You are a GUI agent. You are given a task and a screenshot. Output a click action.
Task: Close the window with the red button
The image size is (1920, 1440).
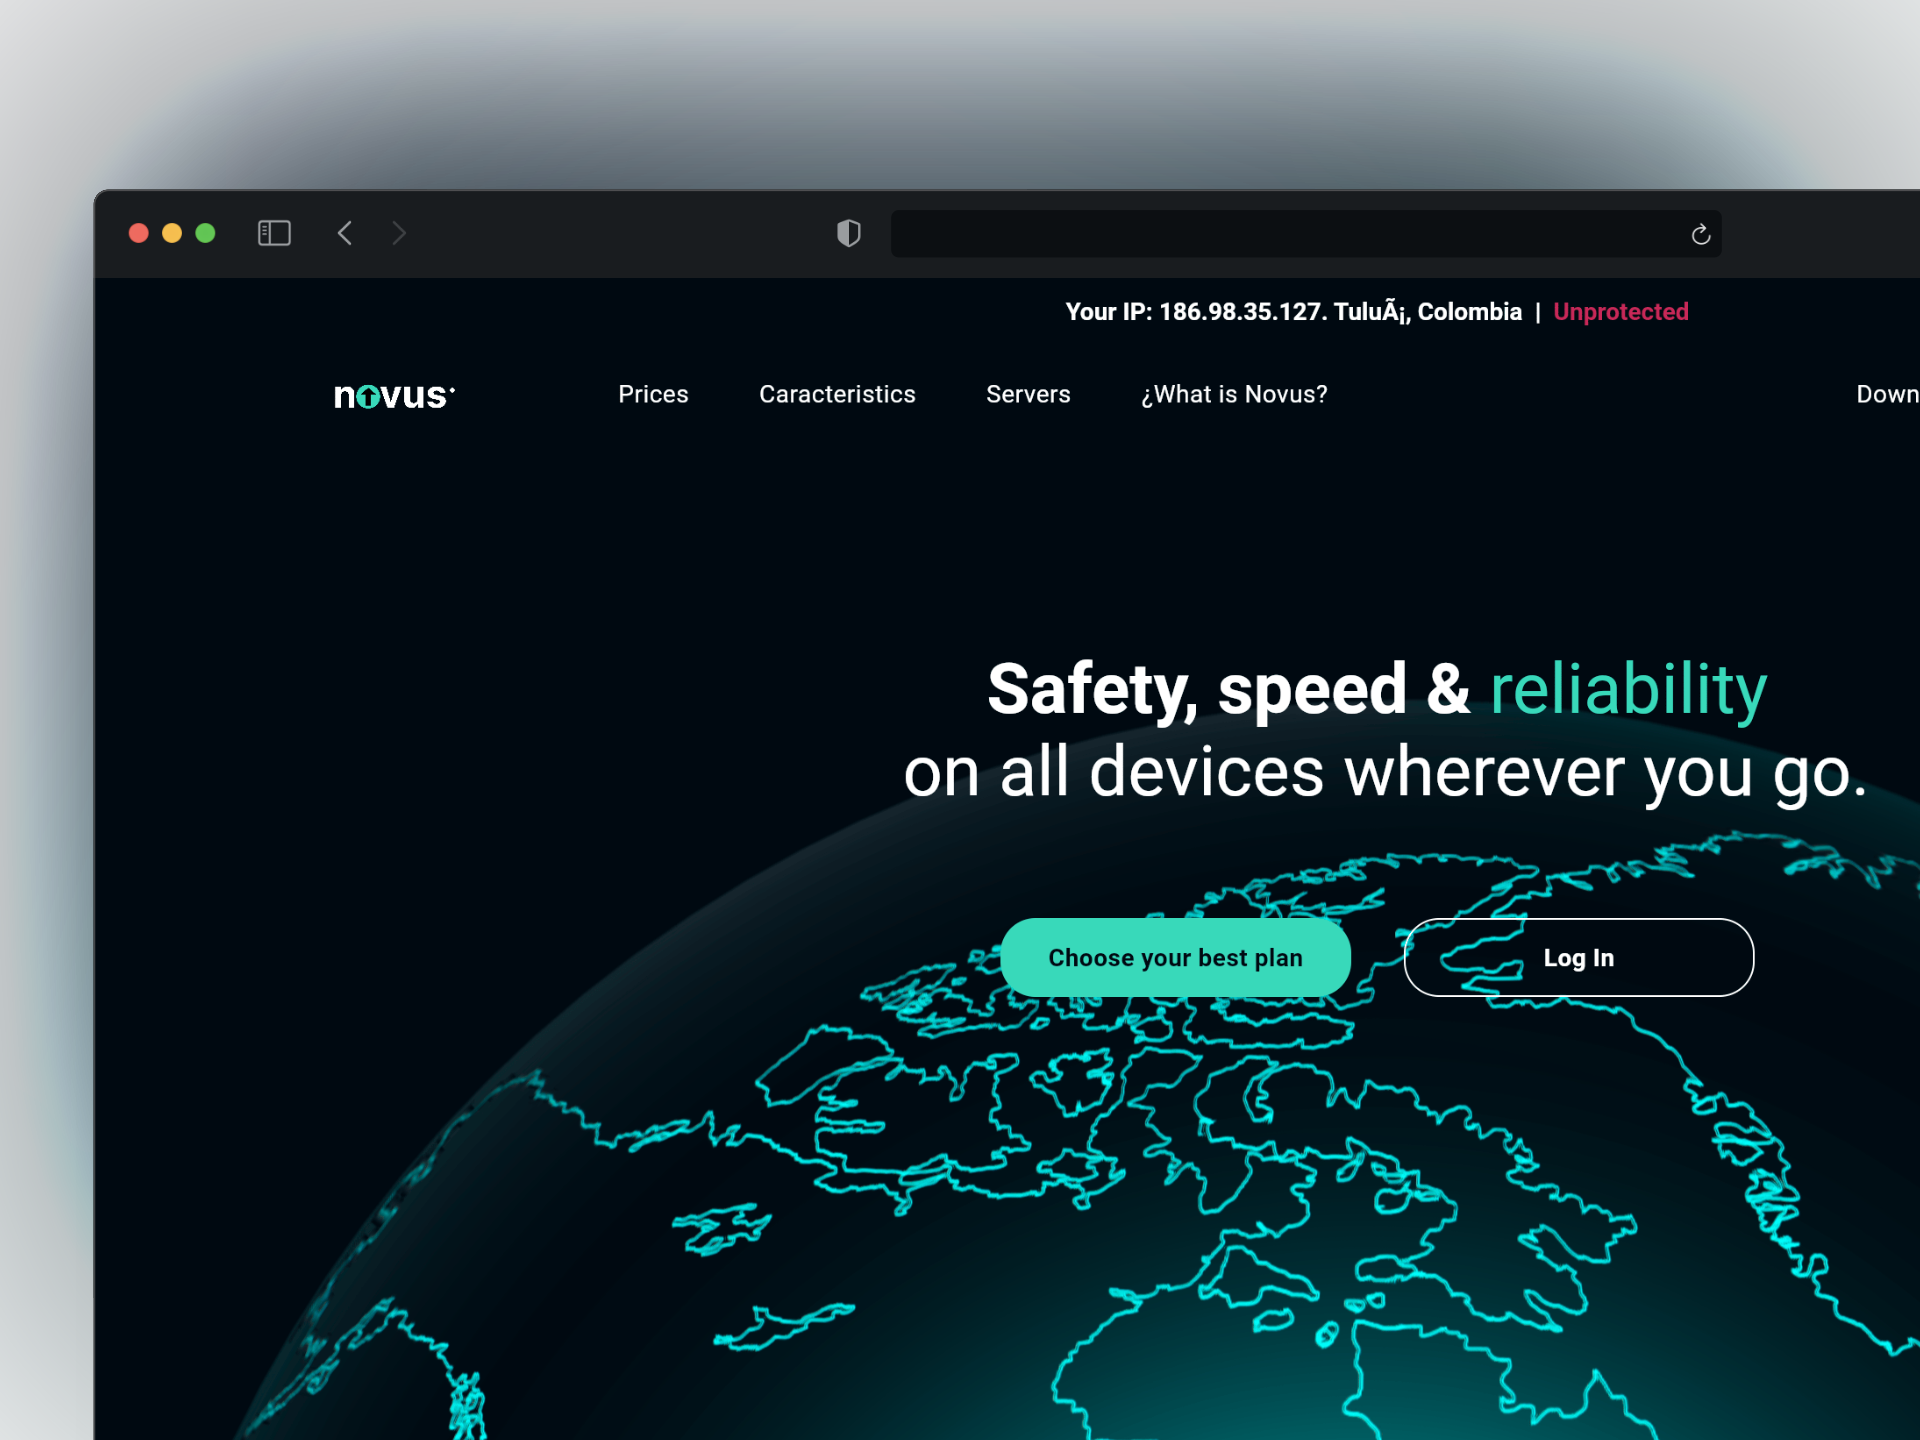pyautogui.click(x=139, y=233)
